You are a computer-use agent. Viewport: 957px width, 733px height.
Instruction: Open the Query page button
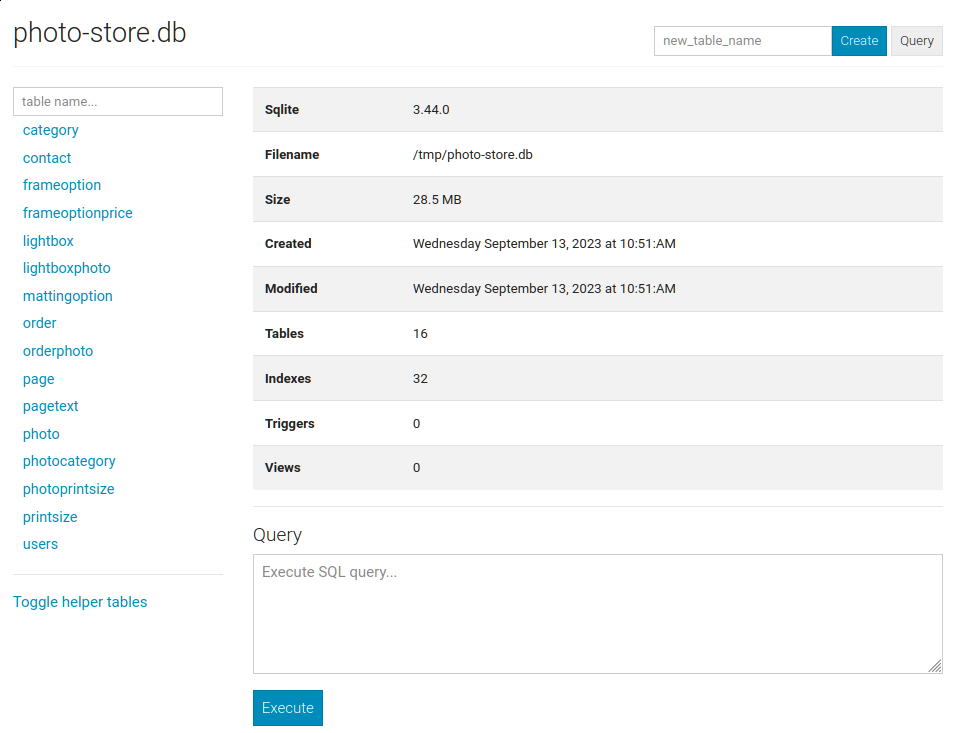pos(916,41)
